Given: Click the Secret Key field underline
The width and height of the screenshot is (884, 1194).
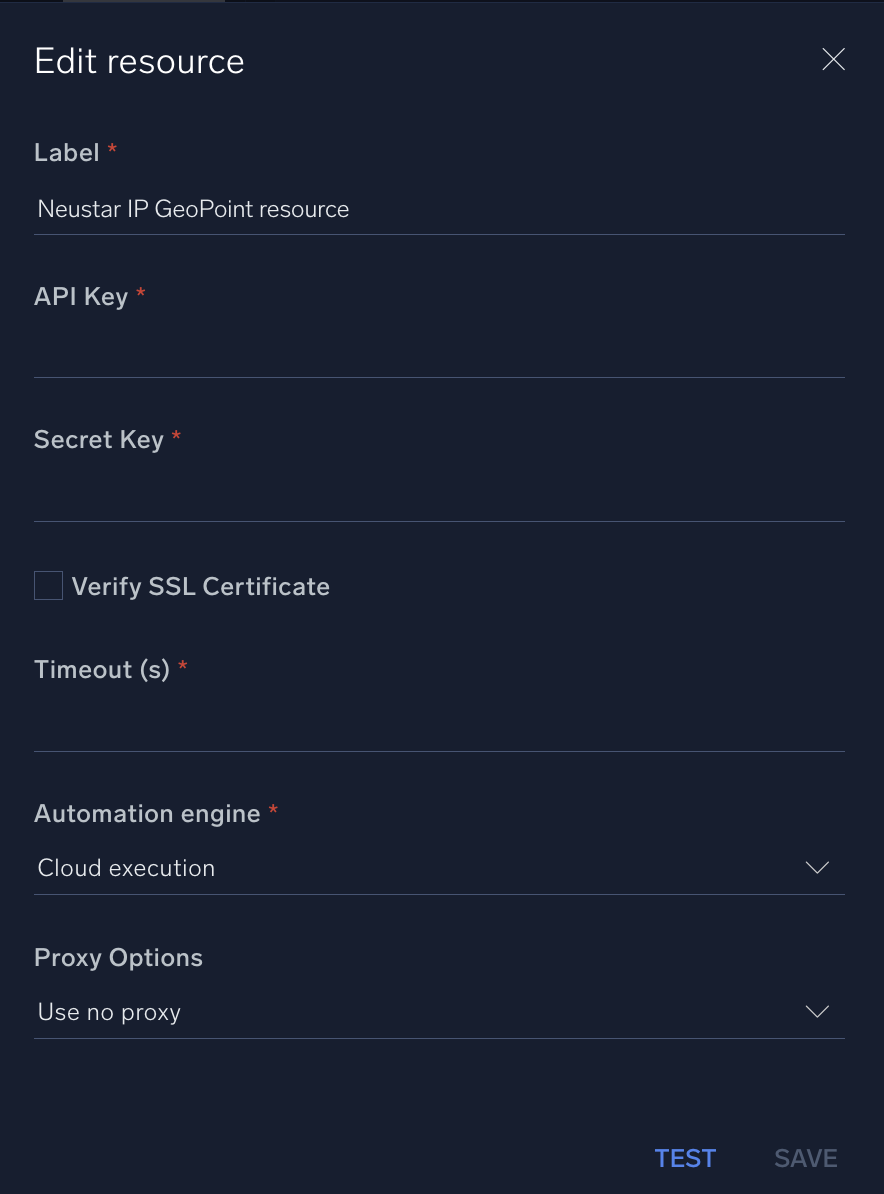Looking at the screenshot, I should click(440, 520).
